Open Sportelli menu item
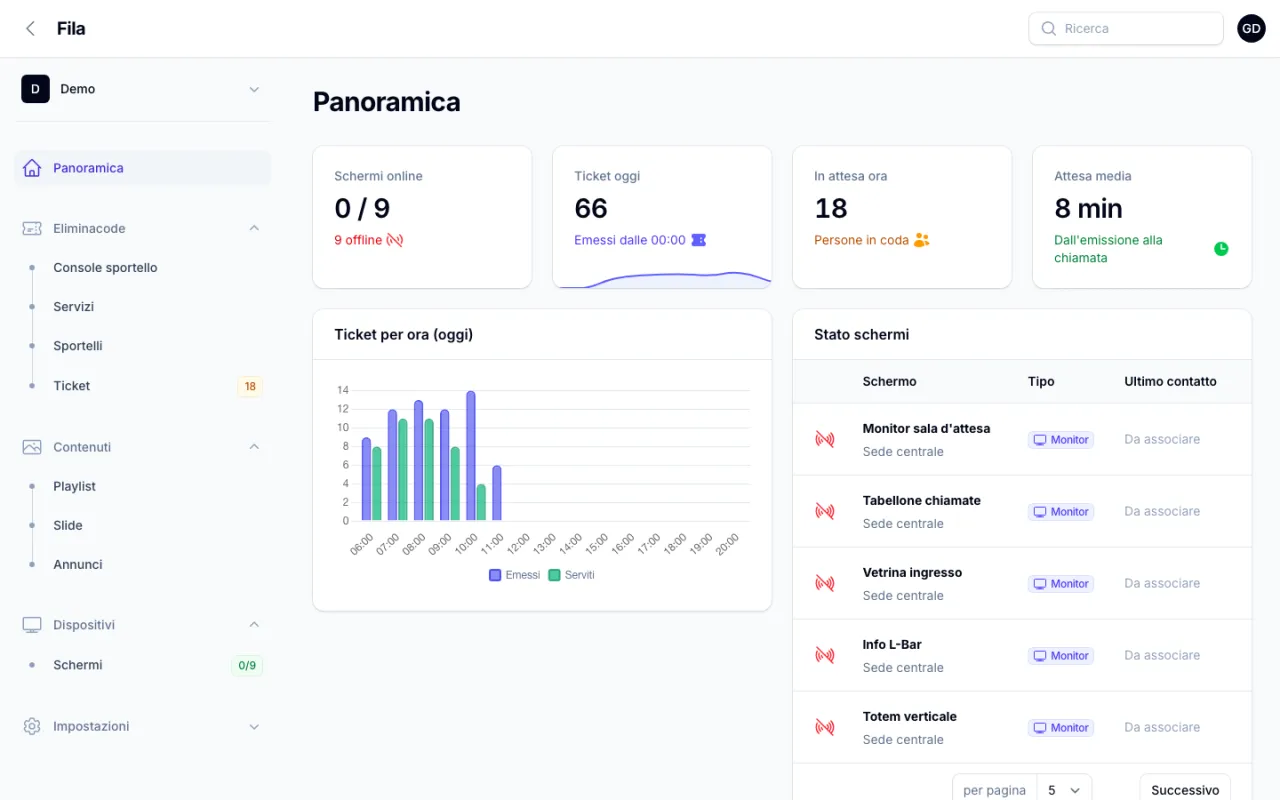This screenshot has height=800, width=1280. pyautogui.click(x=142, y=346)
